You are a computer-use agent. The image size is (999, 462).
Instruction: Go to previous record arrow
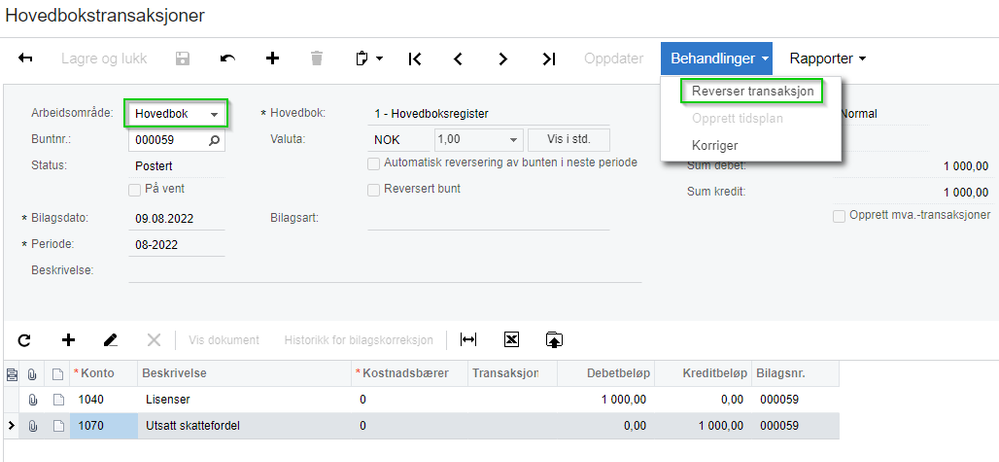click(457, 59)
